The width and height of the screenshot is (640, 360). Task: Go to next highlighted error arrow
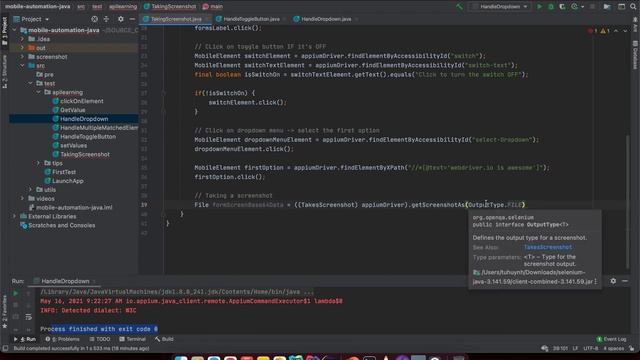(x=625, y=31)
